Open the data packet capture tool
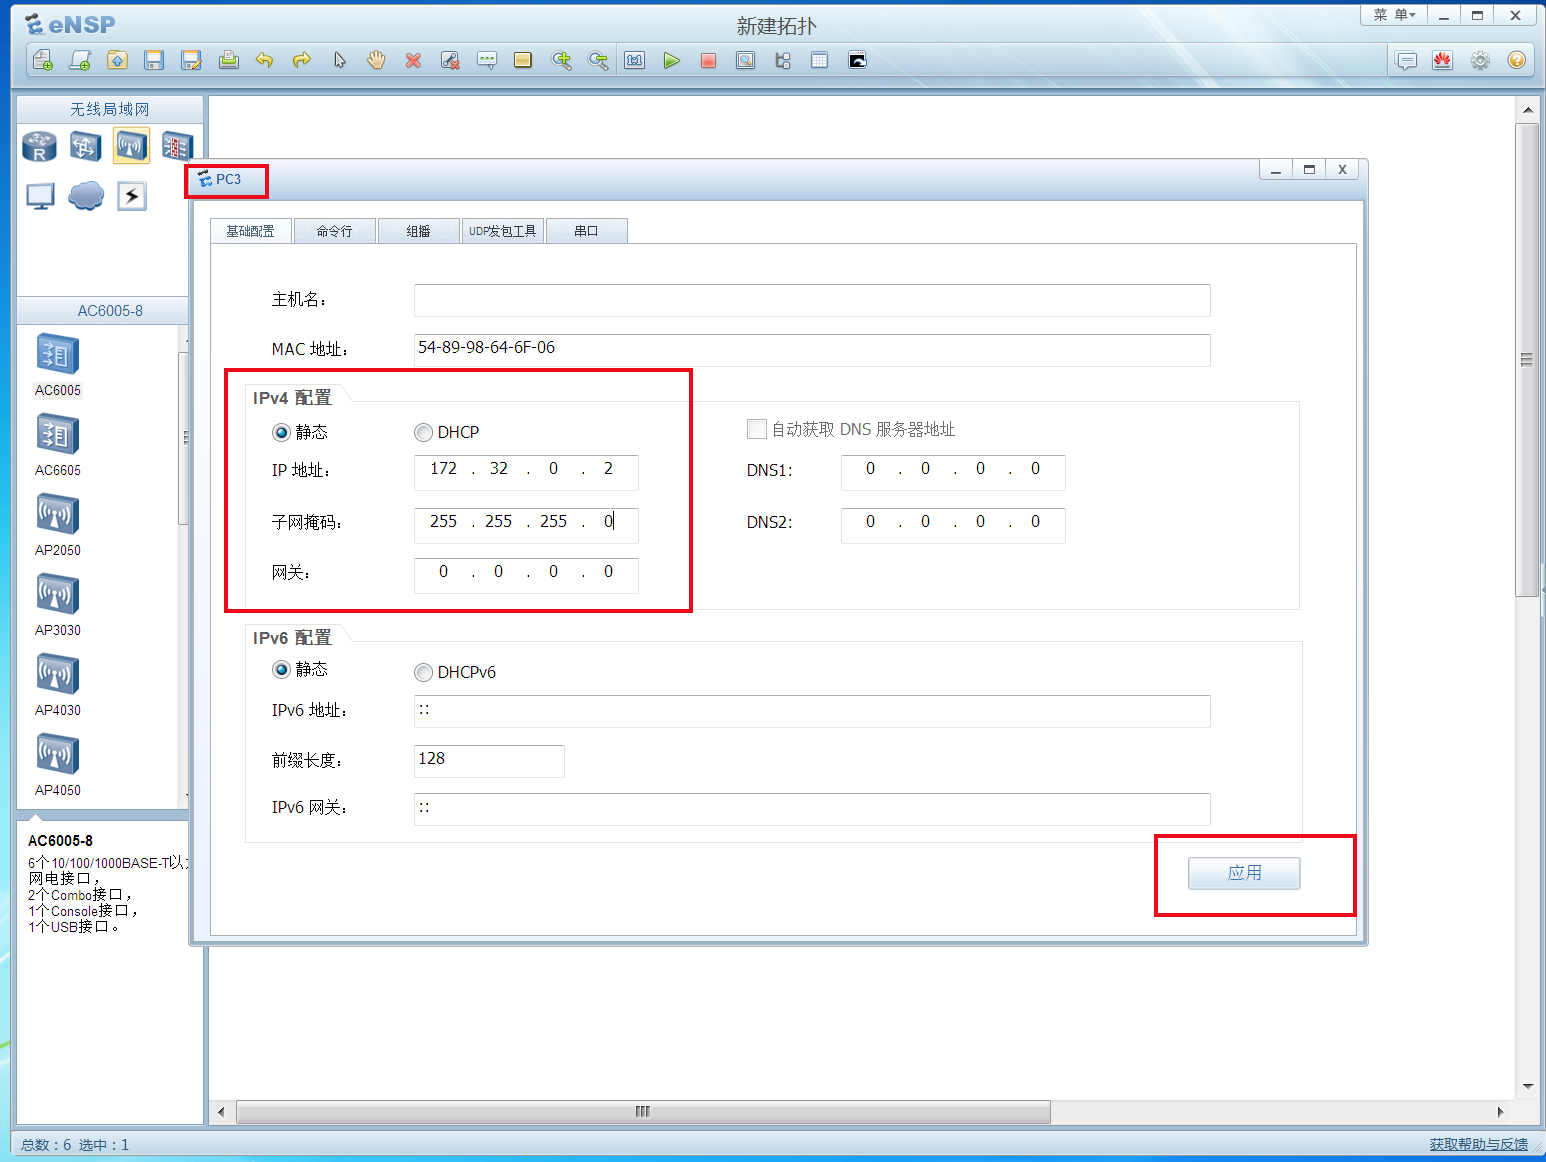The image size is (1546, 1162). tap(745, 60)
